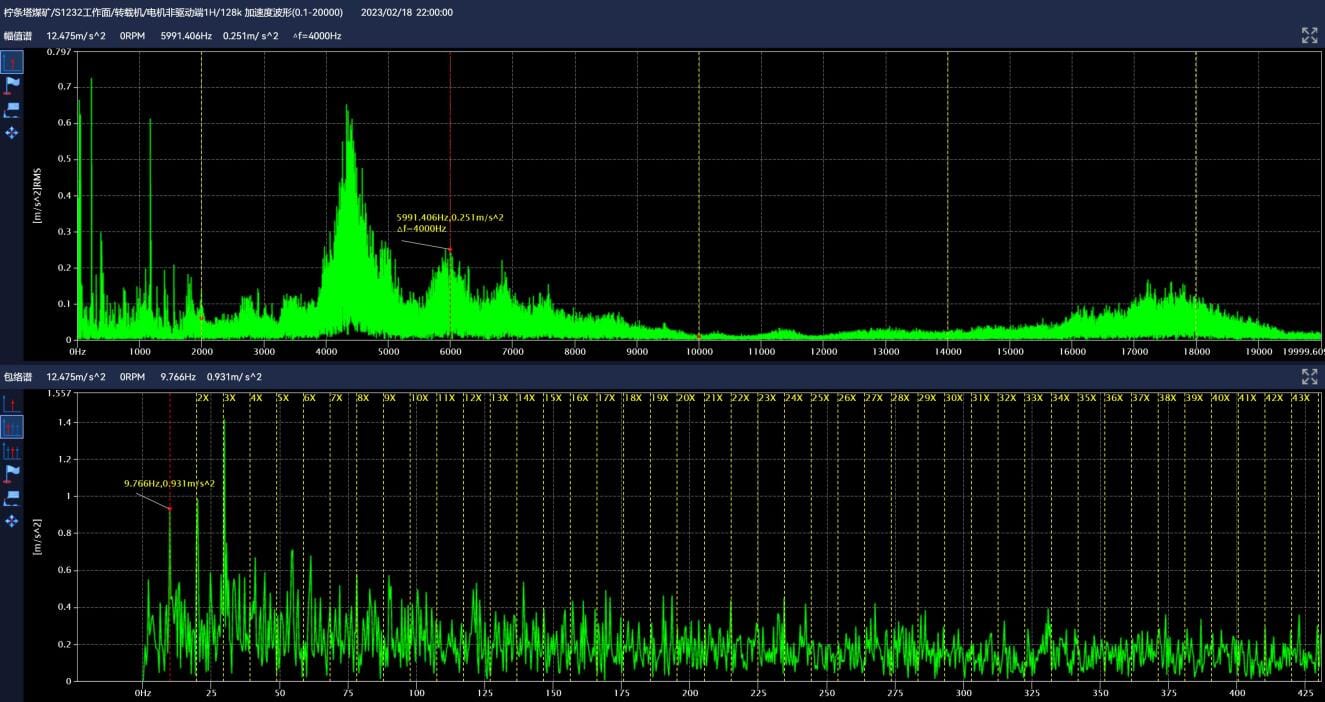Select single cursor tool in amplitude spectrum panel
The image size is (1325, 702).
click(x=12, y=63)
